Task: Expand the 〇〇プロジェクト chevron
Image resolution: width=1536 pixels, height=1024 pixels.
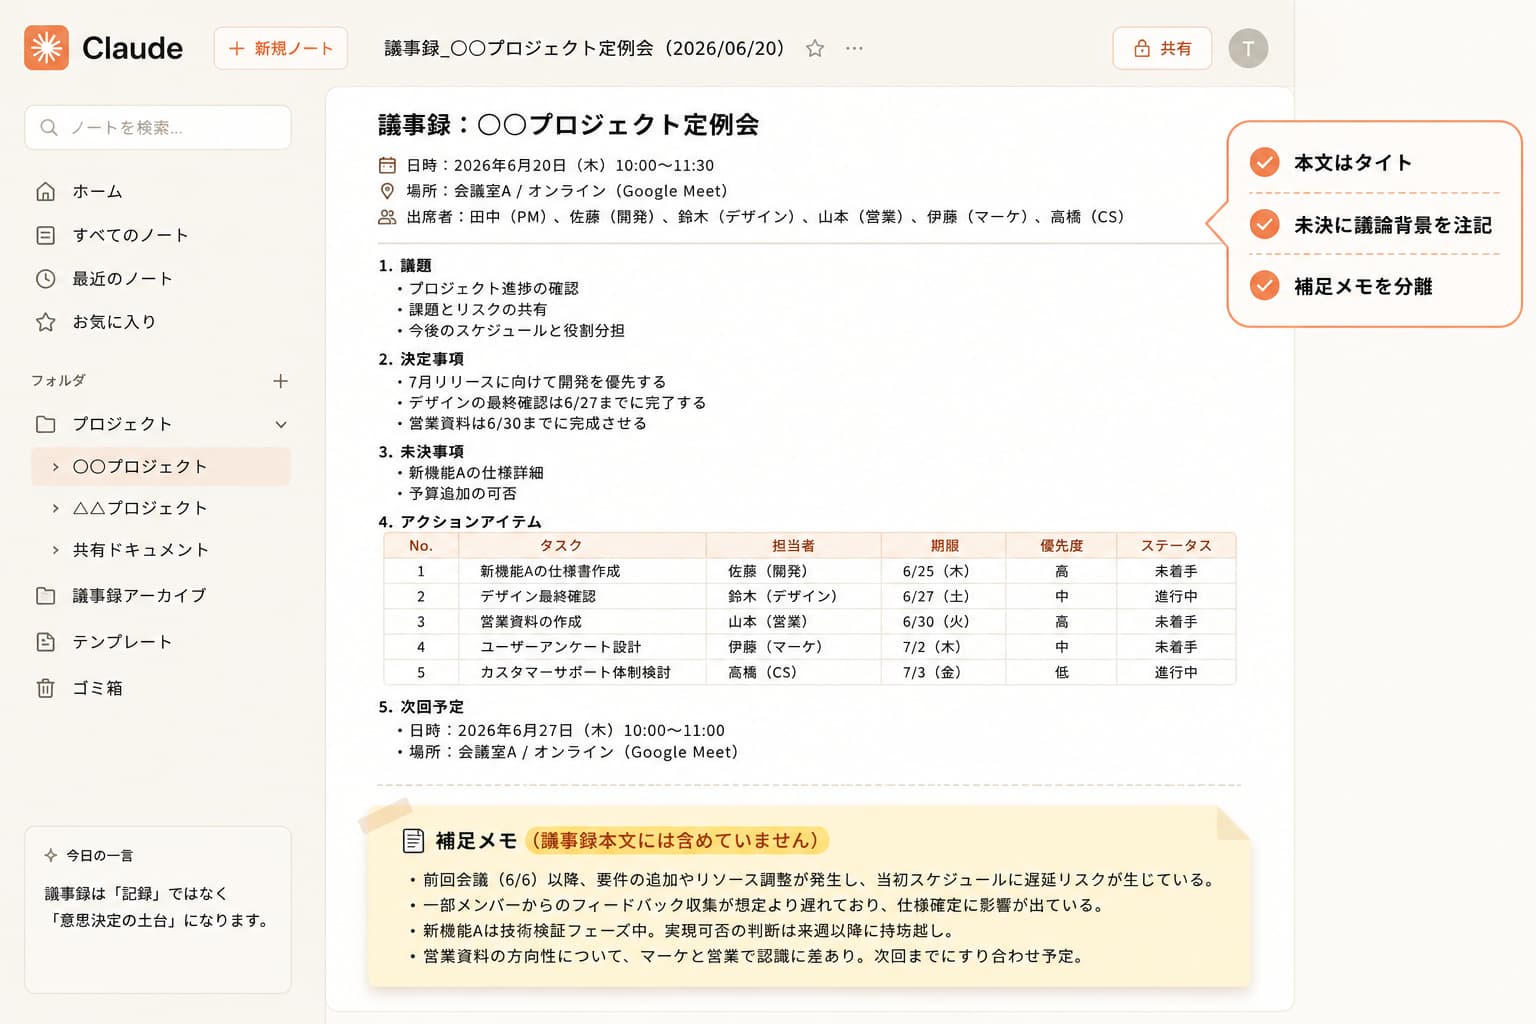Action: point(56,467)
